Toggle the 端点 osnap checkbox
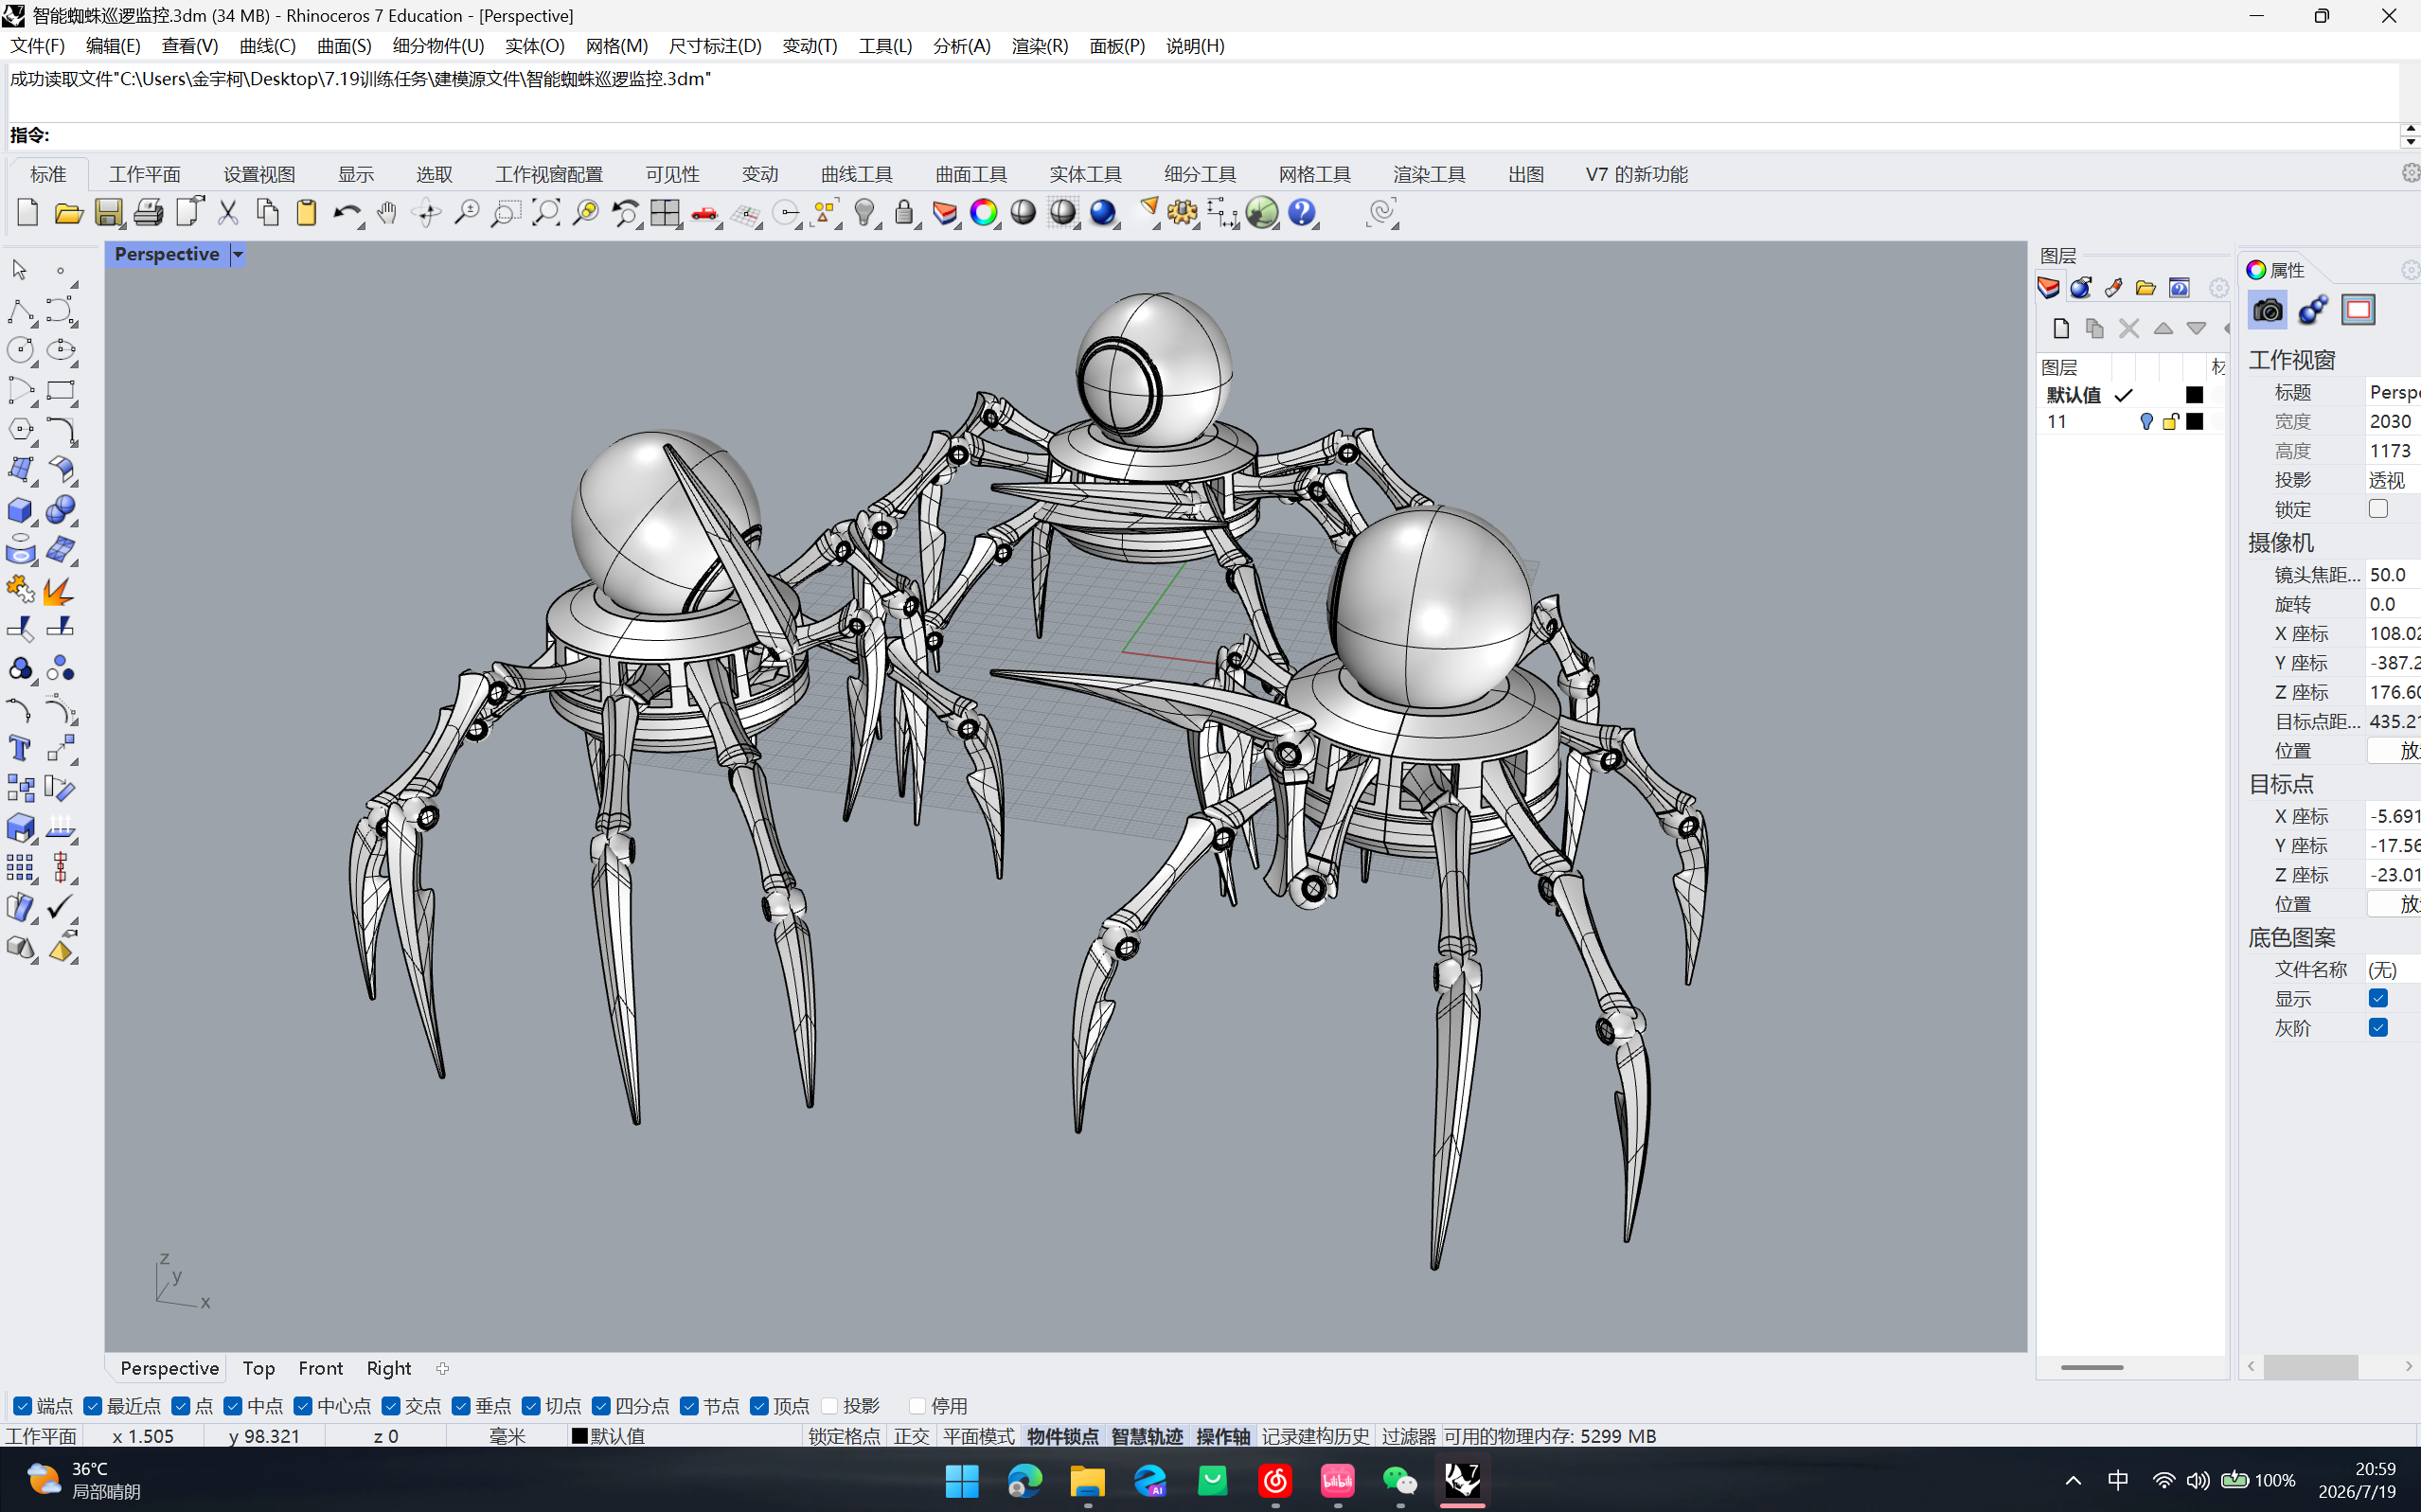Screen dimensions: 2421x1512 coord(22,1406)
